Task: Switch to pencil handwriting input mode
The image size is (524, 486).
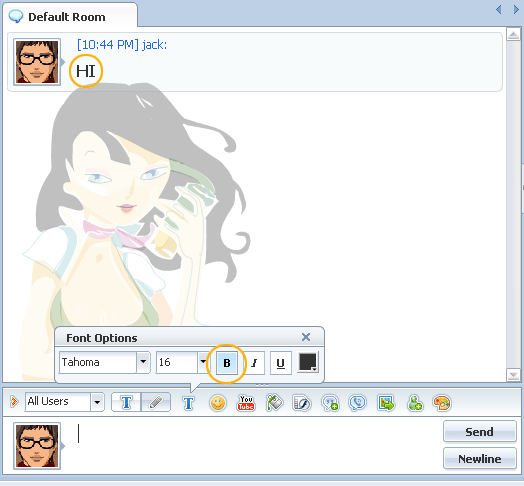Action: (156, 402)
